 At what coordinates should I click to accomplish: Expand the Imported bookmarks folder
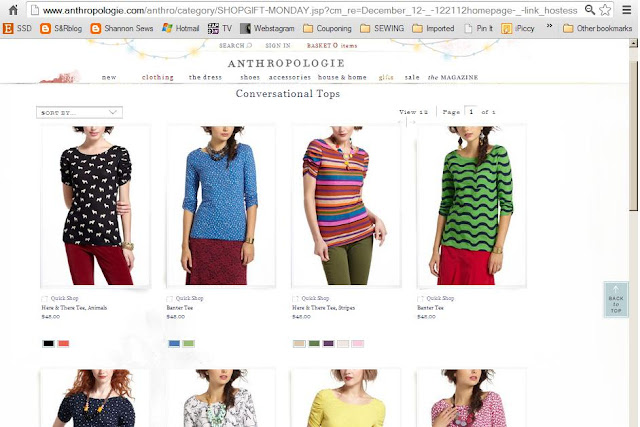click(433, 28)
